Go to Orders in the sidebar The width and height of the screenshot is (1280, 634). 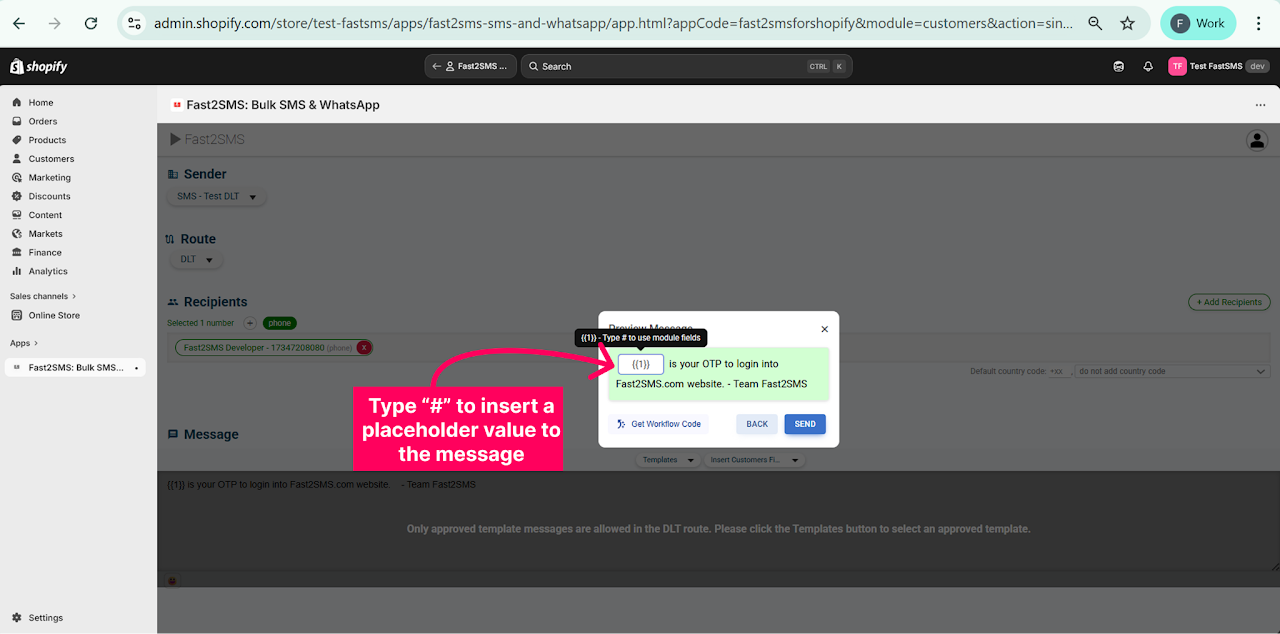point(42,121)
